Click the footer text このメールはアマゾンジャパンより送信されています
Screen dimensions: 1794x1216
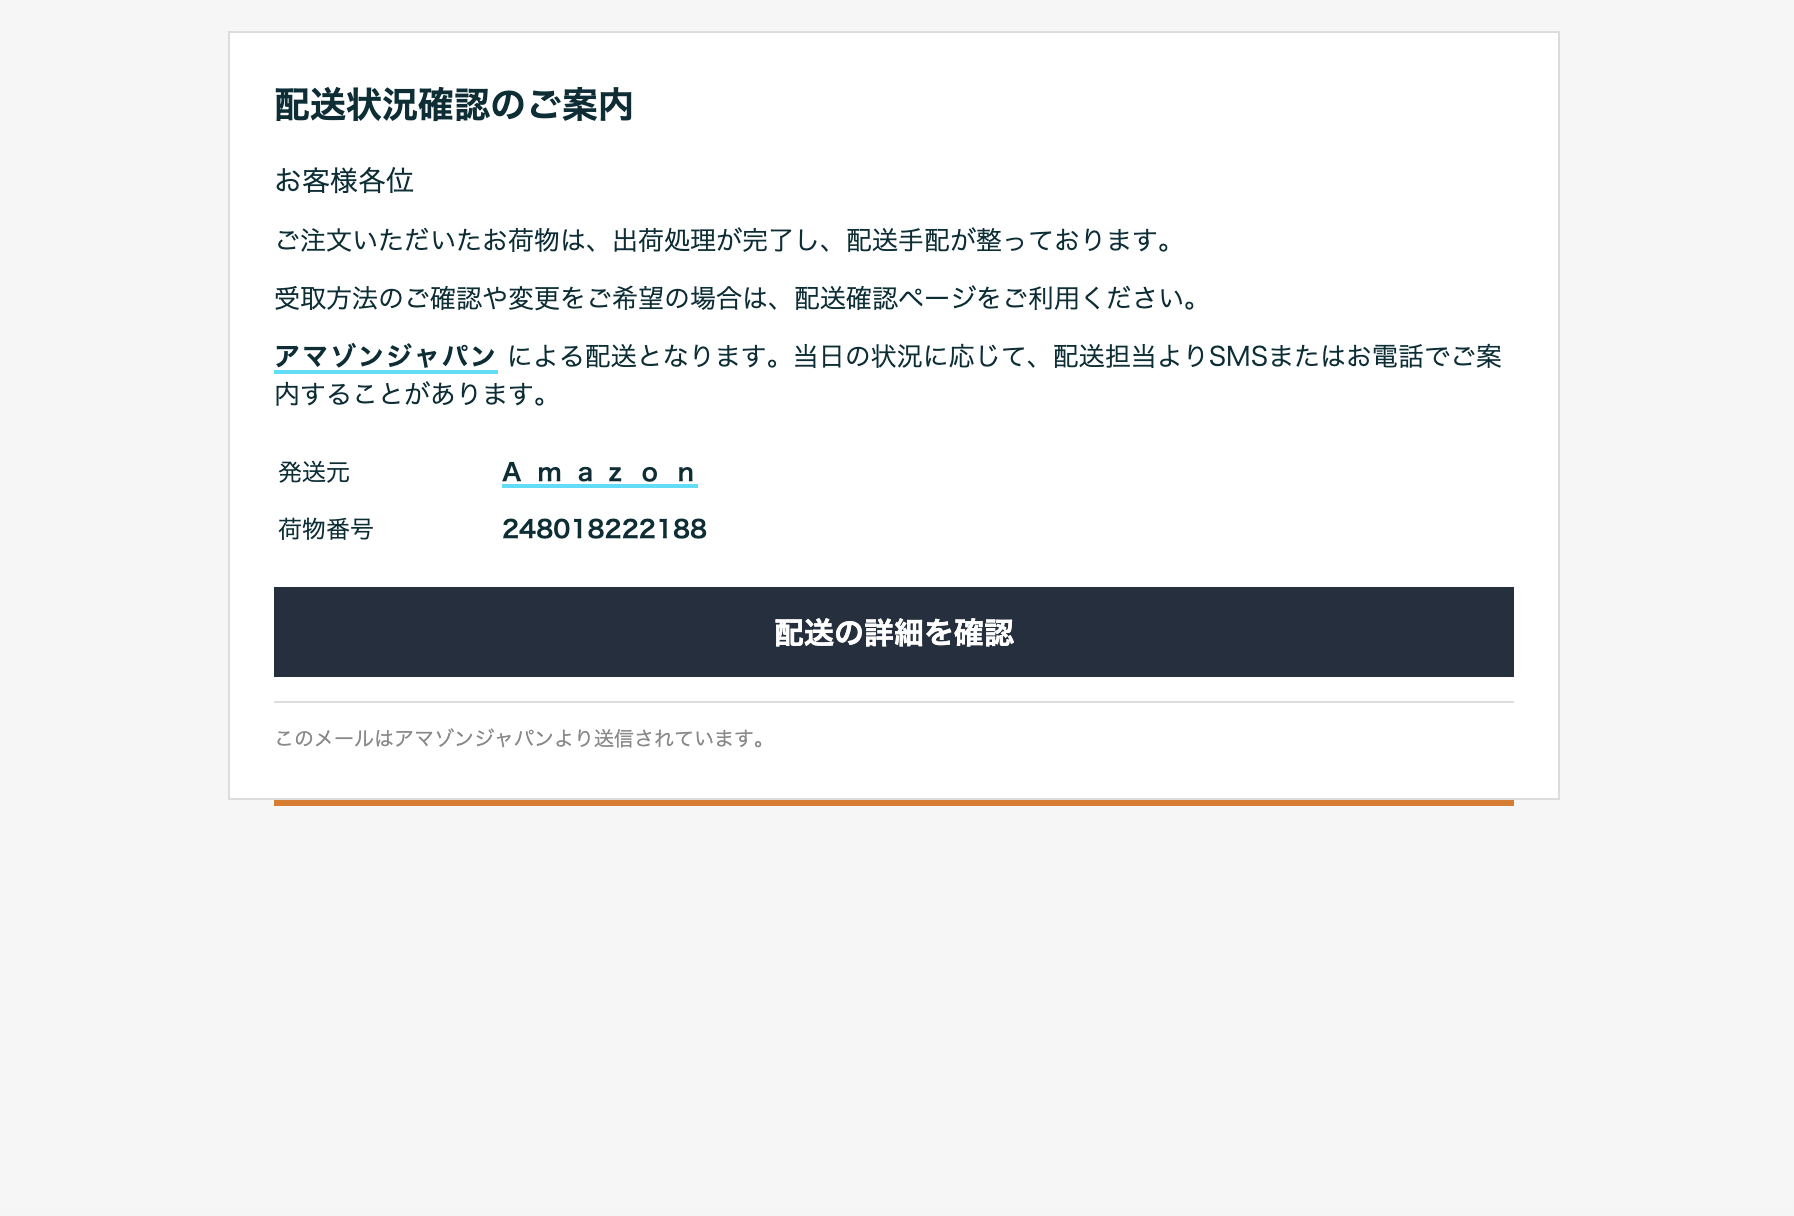(x=520, y=738)
